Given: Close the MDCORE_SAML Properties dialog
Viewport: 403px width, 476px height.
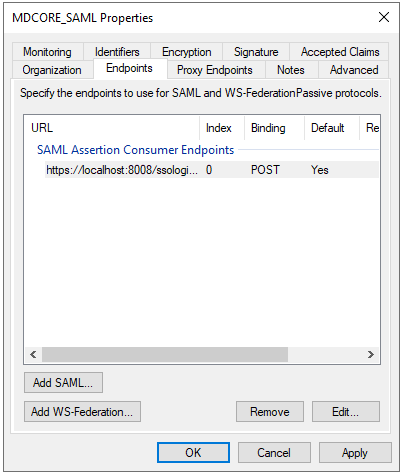Looking at the screenshot, I should pyautogui.click(x=384, y=17).
